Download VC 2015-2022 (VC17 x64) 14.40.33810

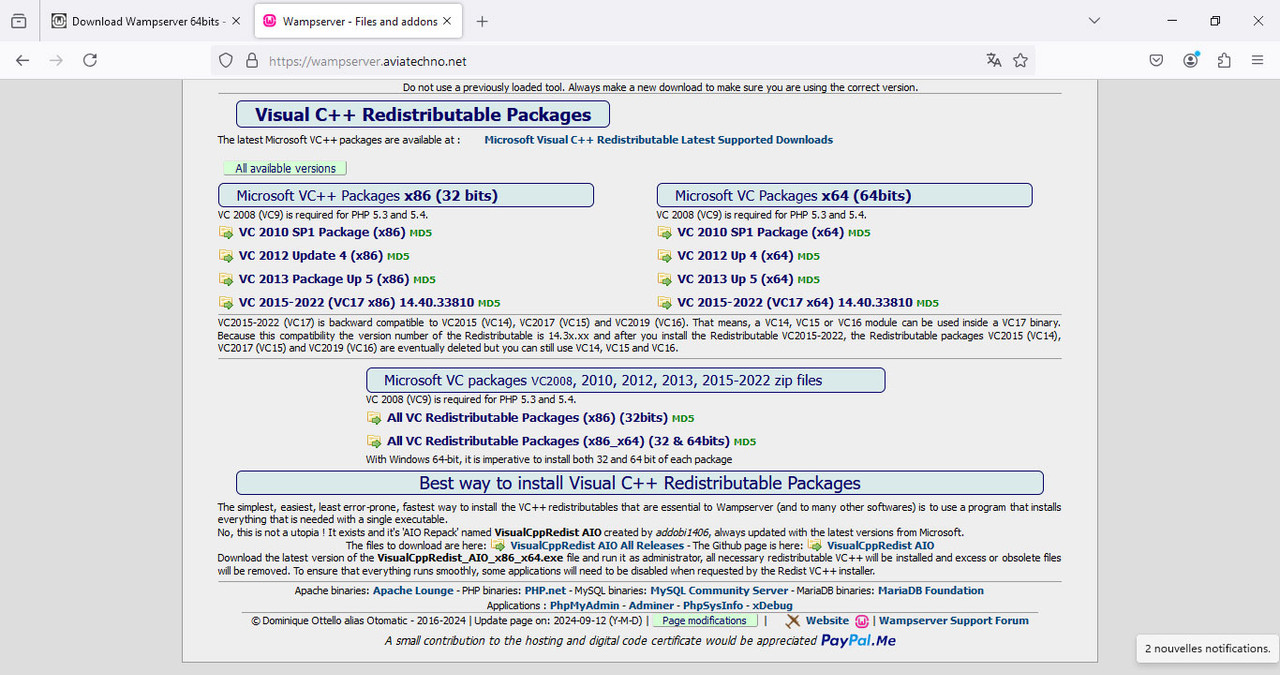(x=795, y=302)
